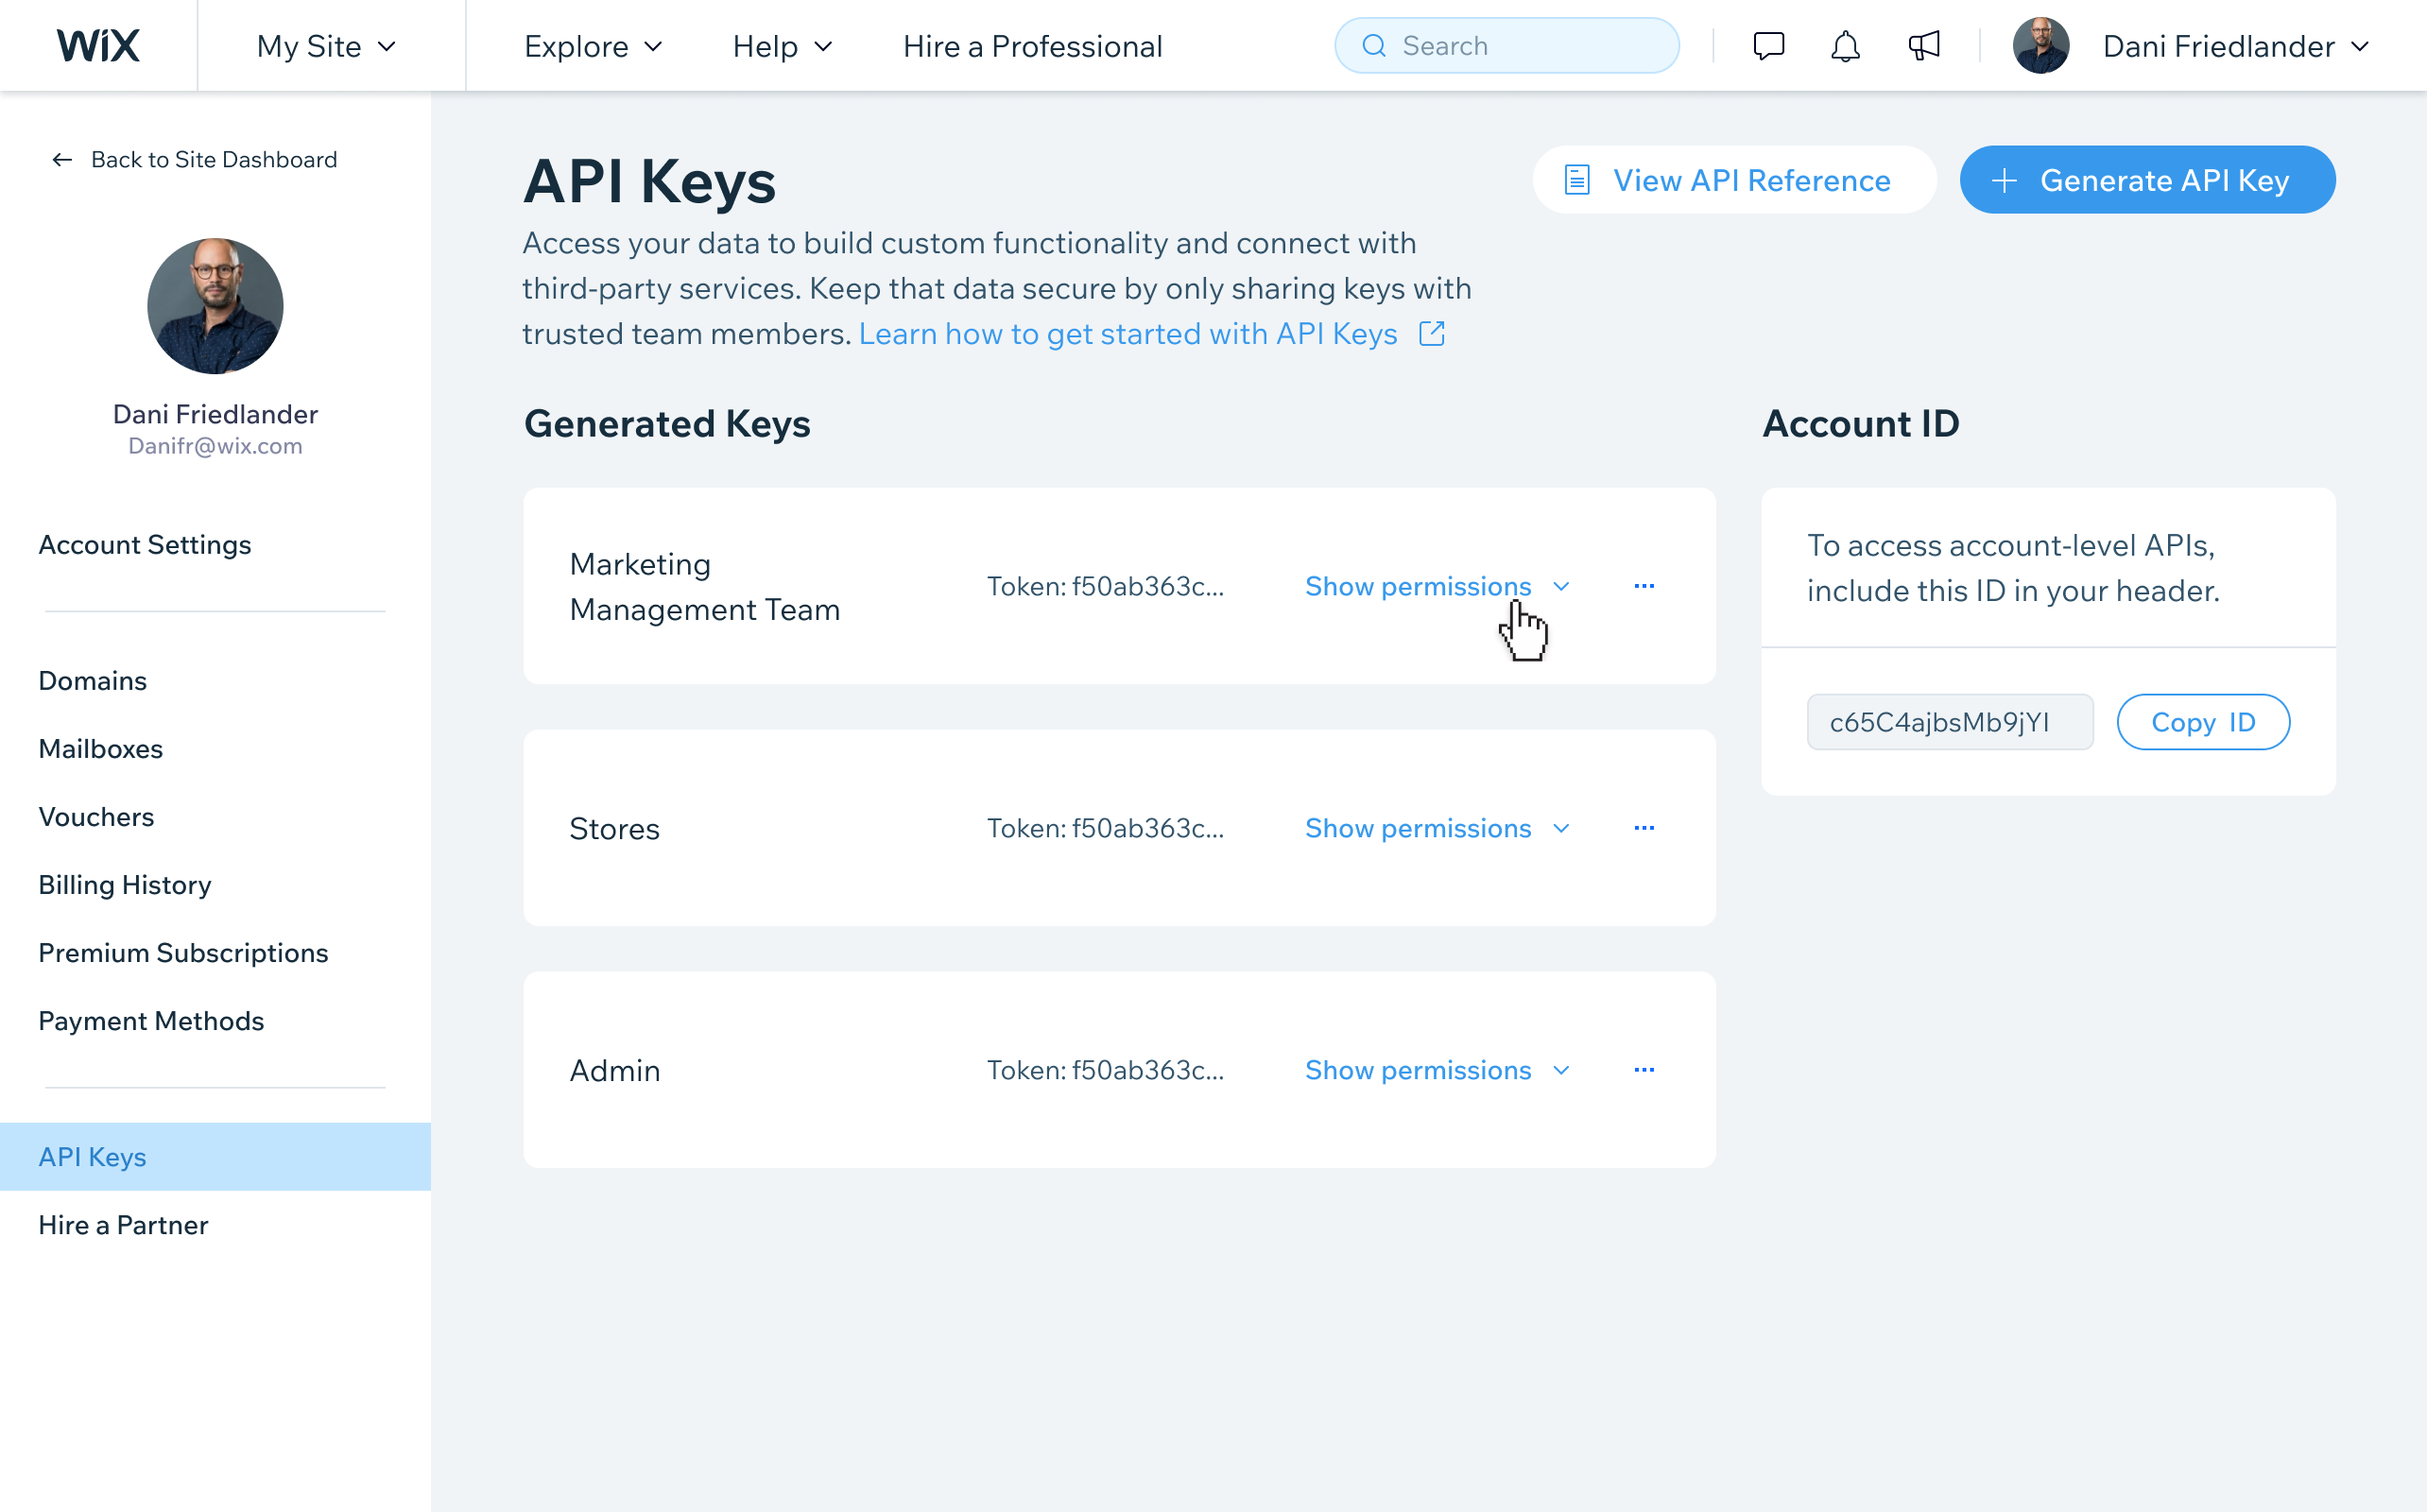Click the search magnifier icon
The height and width of the screenshot is (1512, 2427).
coord(1374,46)
